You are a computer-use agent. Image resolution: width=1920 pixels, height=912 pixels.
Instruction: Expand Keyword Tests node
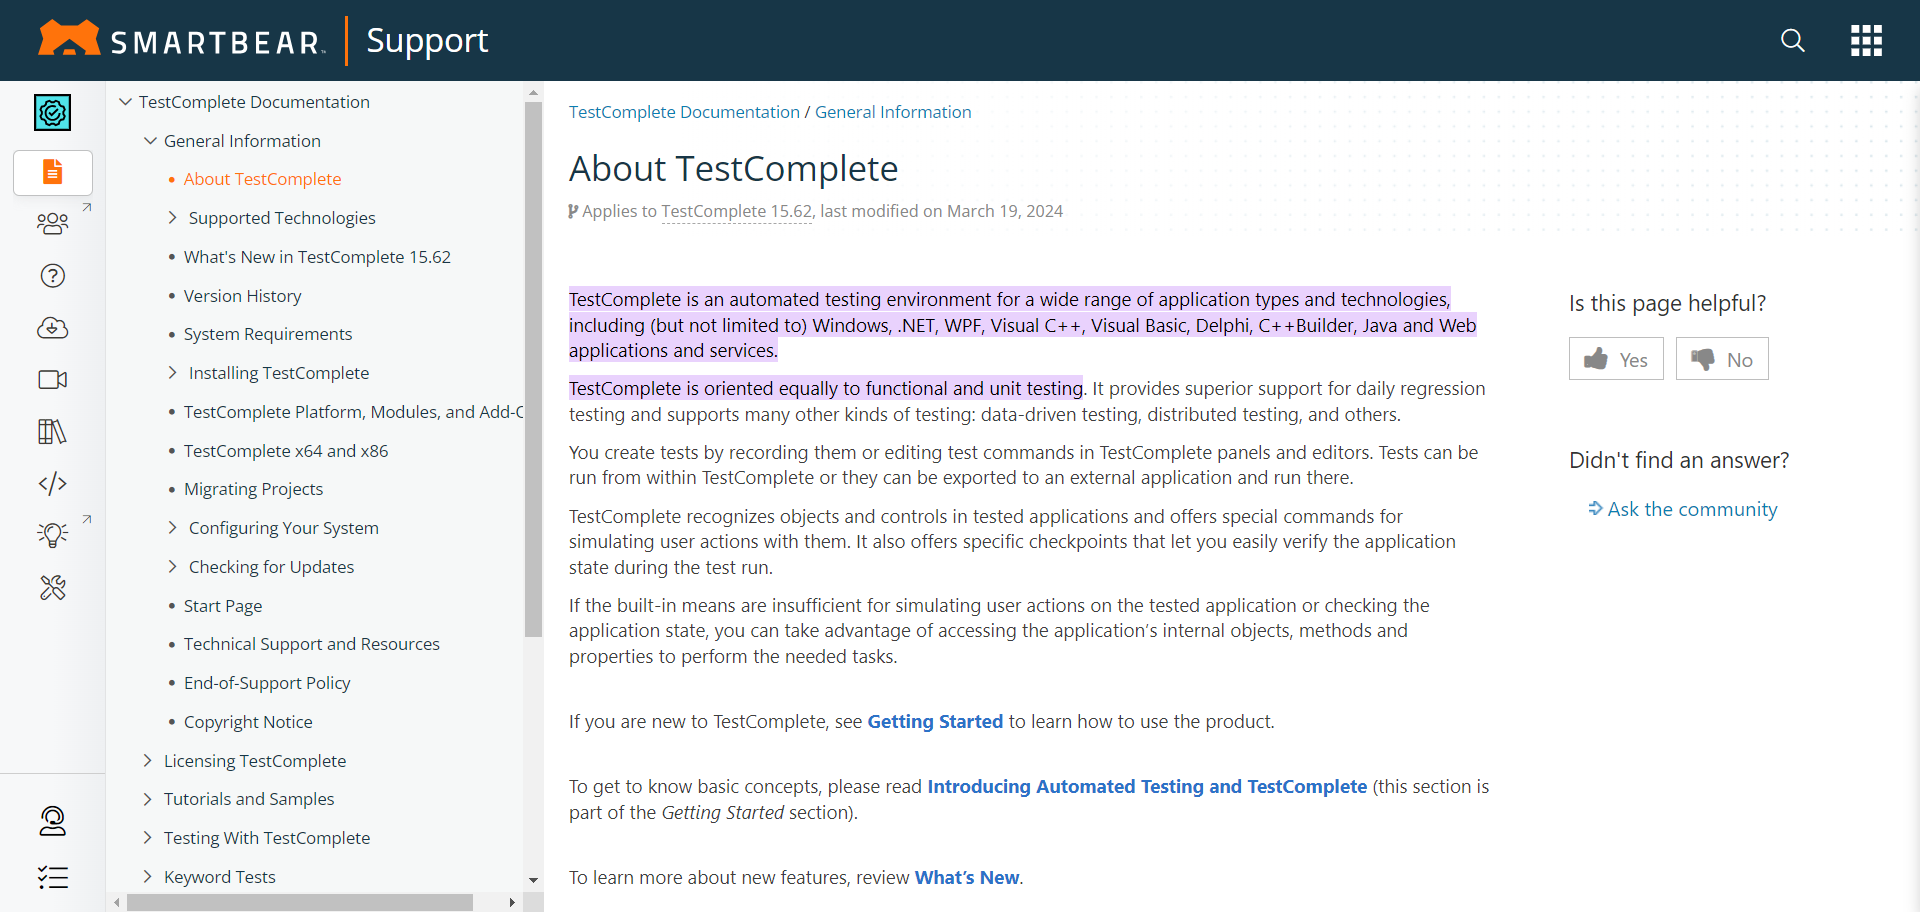[x=147, y=877]
